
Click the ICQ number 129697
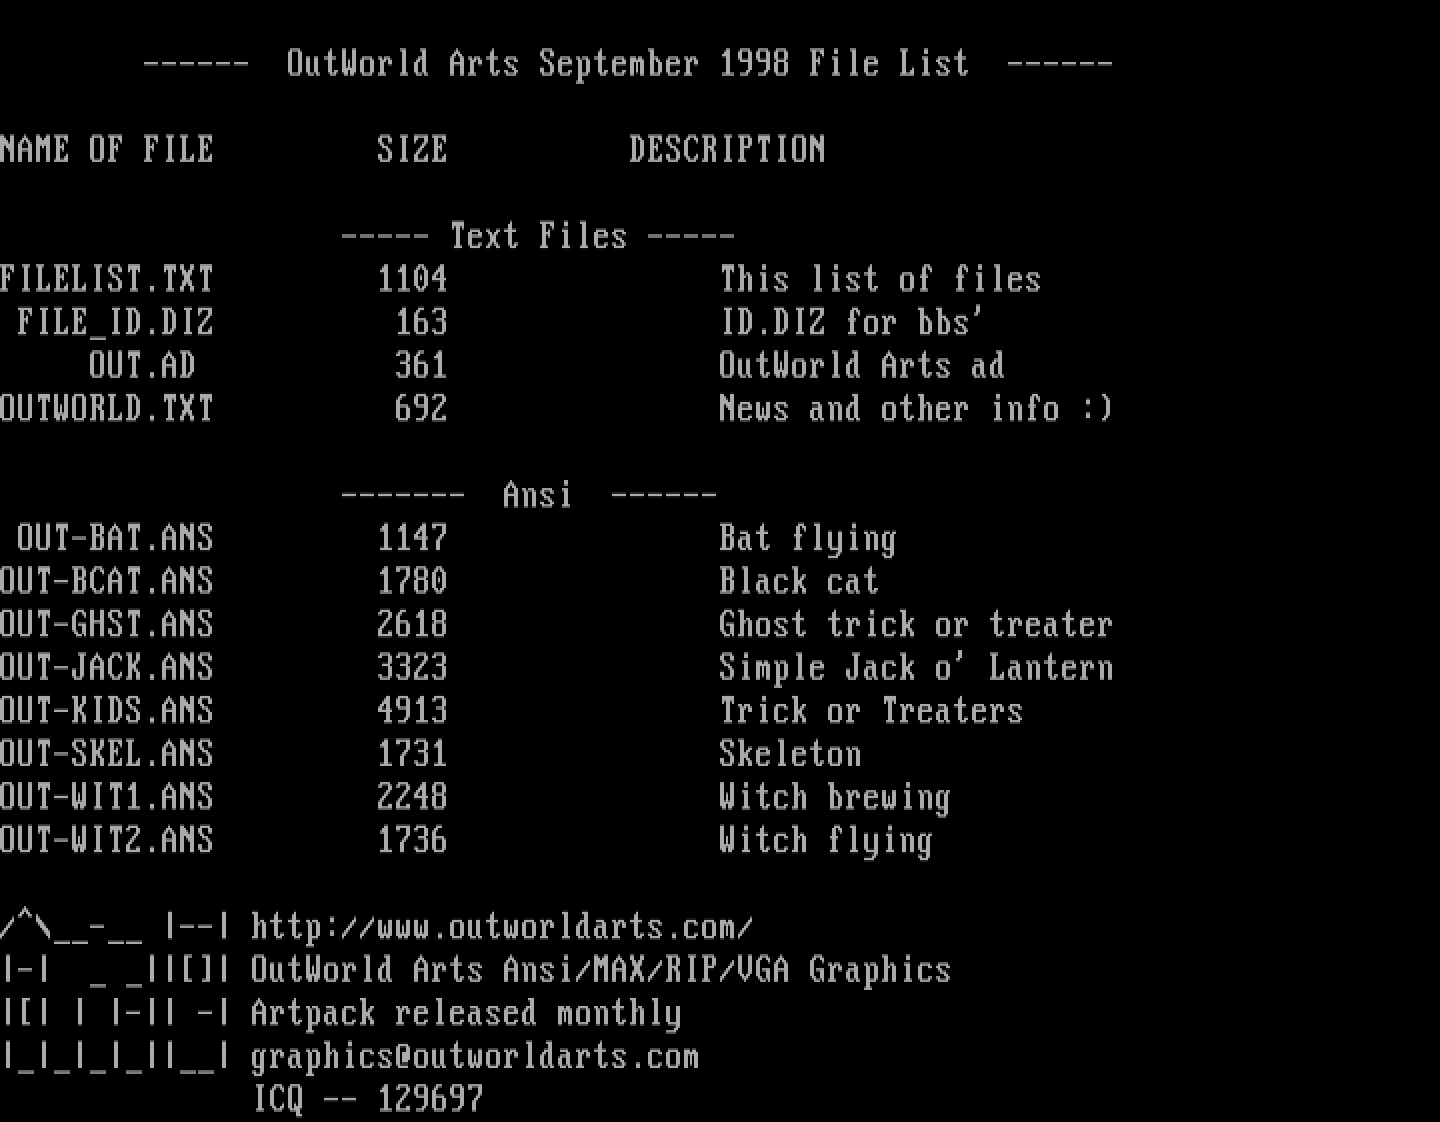point(430,1100)
